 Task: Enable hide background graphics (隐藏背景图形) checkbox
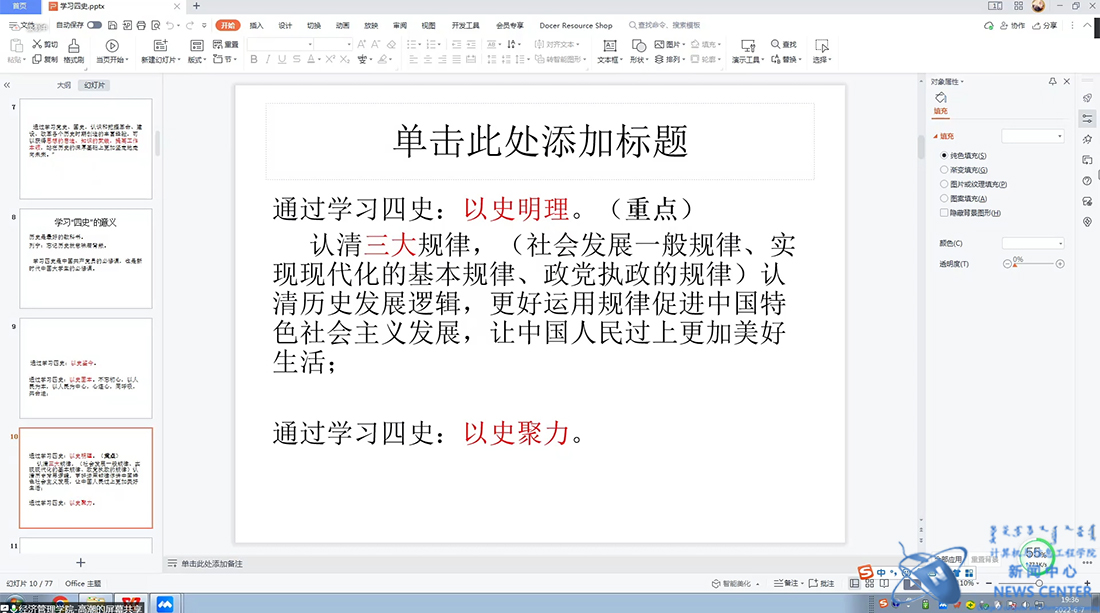tap(944, 213)
